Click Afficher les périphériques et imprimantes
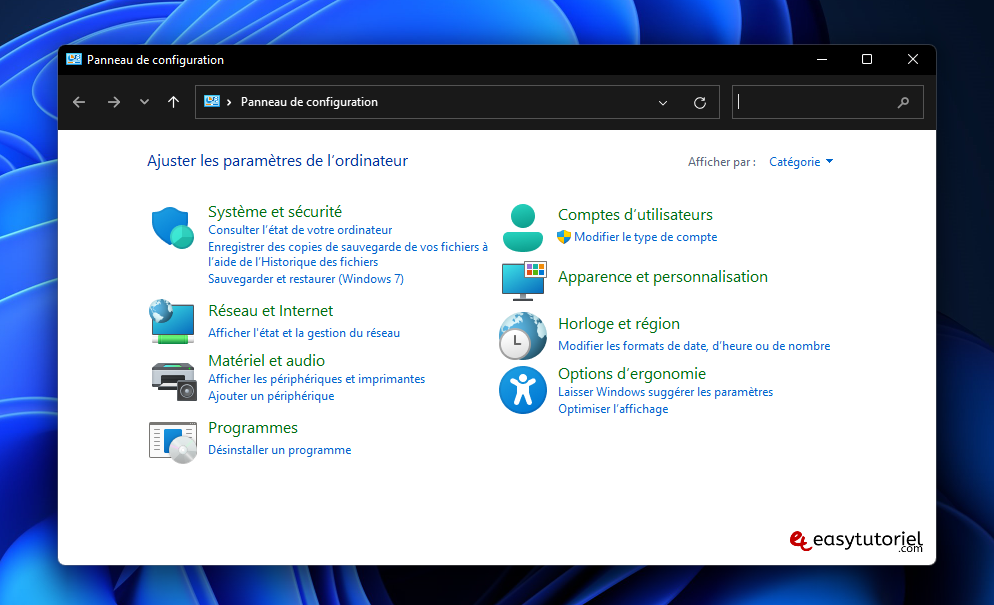 point(316,379)
